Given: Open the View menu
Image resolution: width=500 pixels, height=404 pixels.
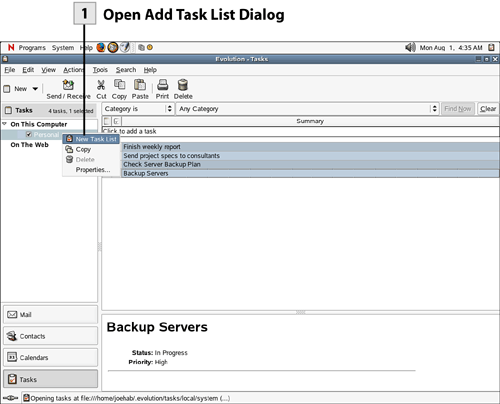Looking at the screenshot, I should 48,70.
